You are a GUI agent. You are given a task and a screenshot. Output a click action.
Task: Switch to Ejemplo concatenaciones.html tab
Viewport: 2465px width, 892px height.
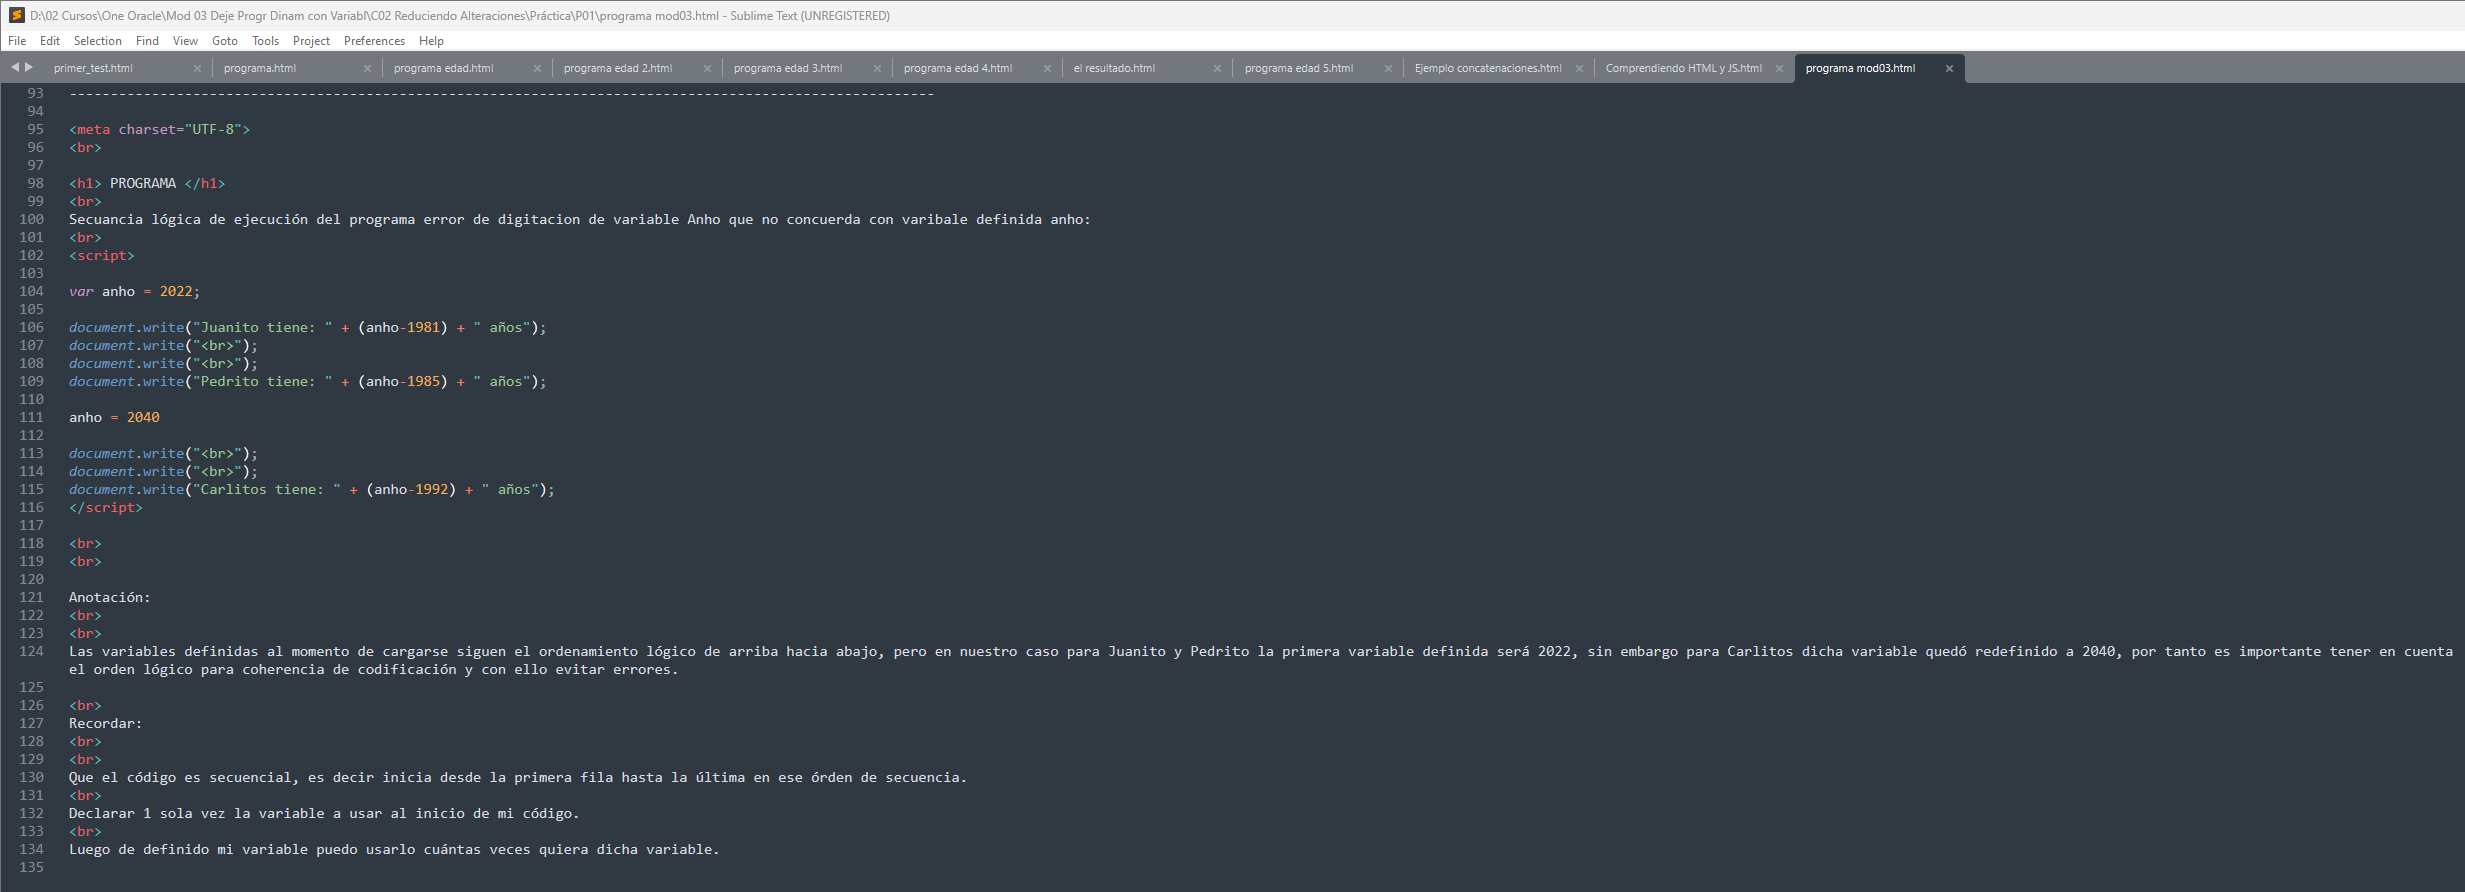pyautogui.click(x=1488, y=68)
